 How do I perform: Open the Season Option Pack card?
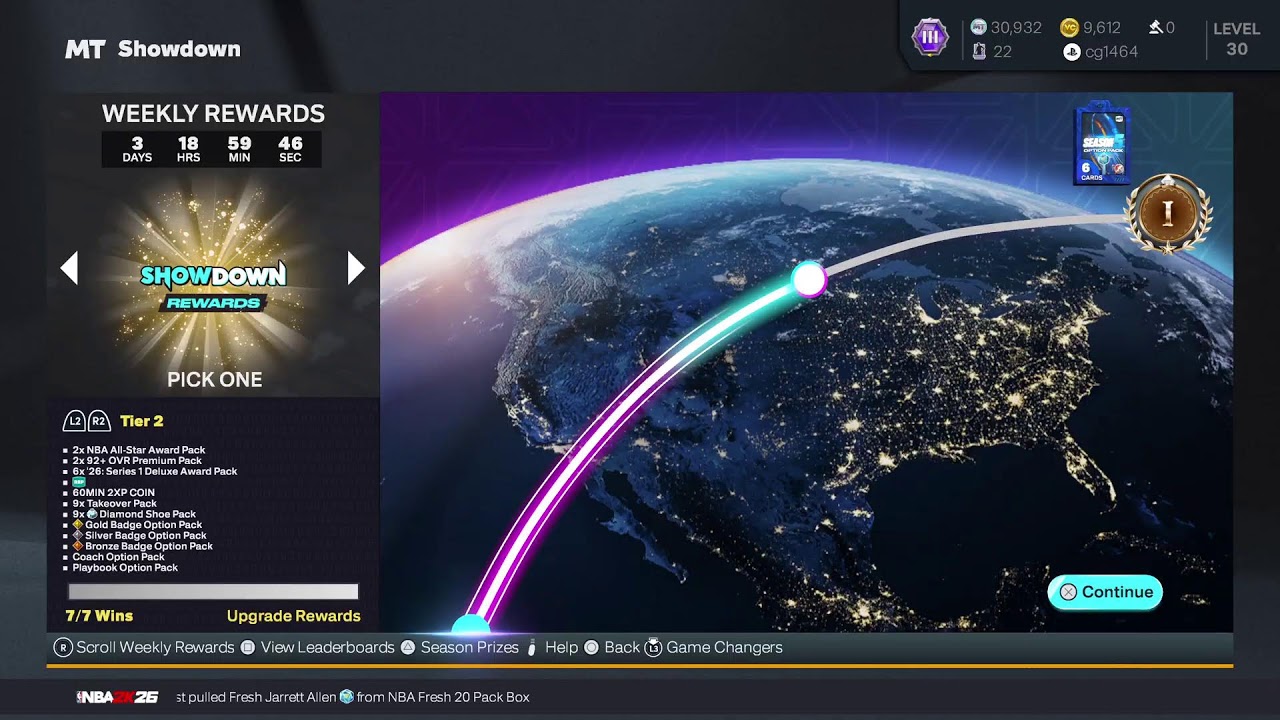point(1101,144)
